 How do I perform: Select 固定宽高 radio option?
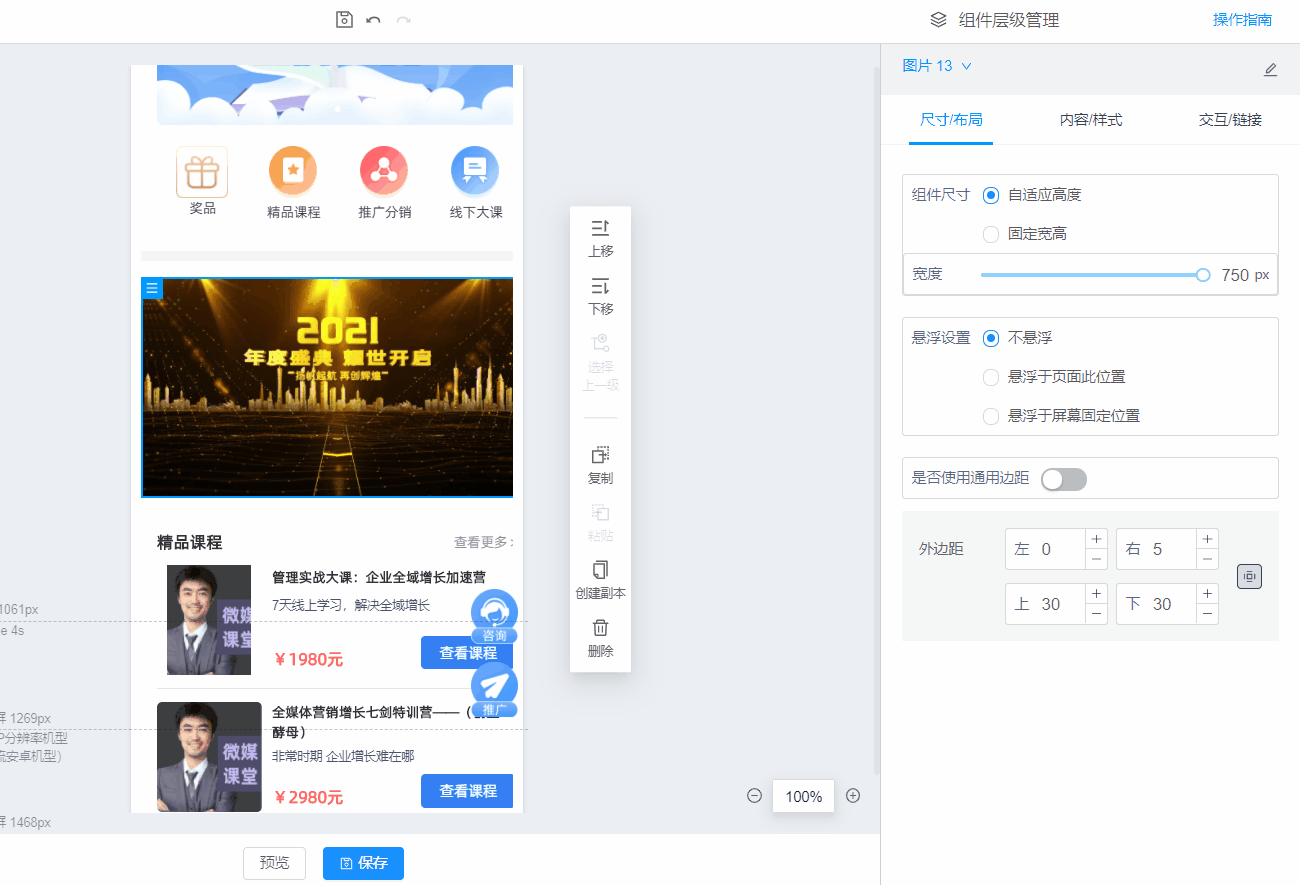(991, 234)
